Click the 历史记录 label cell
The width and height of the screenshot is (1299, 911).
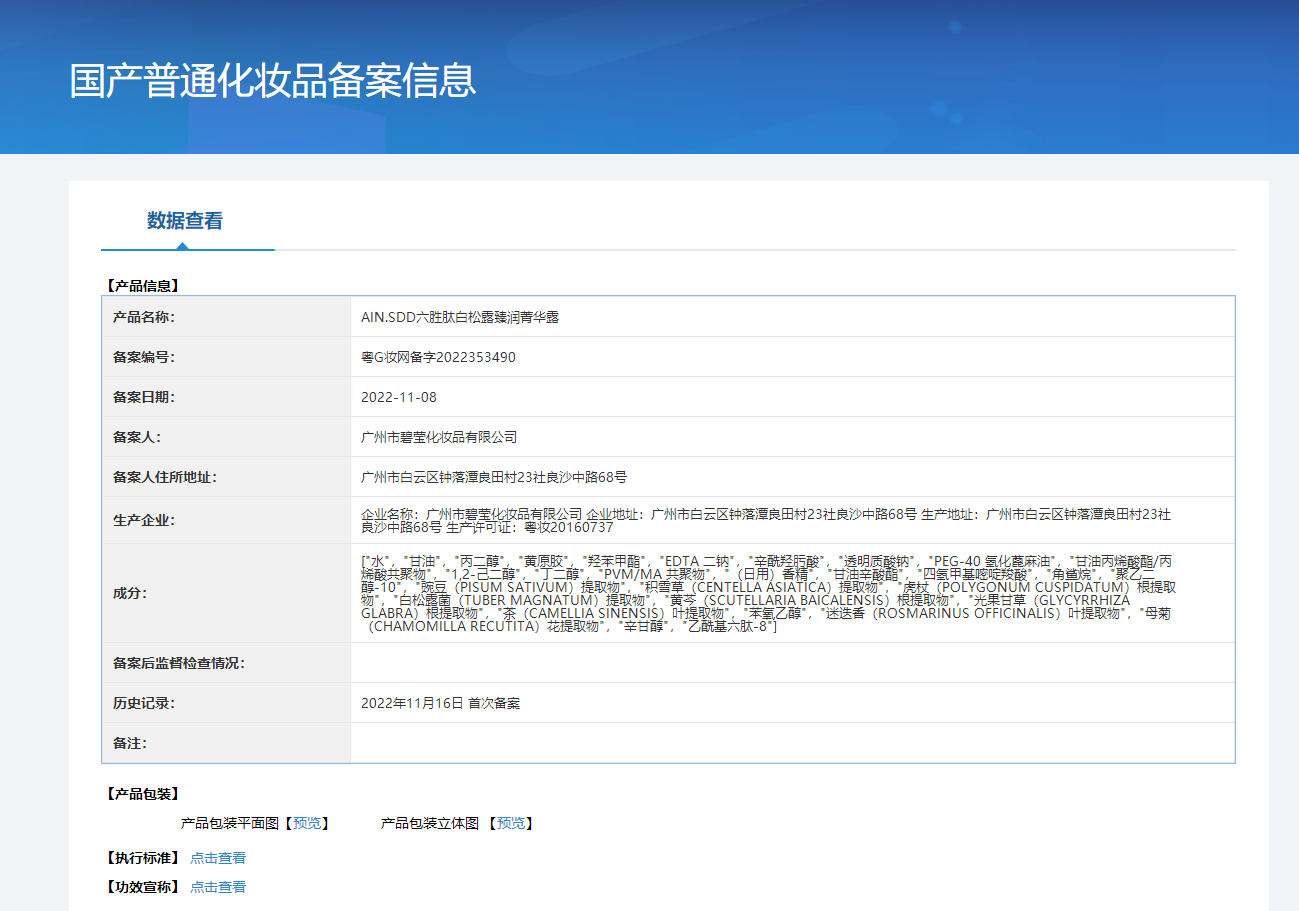pos(226,703)
